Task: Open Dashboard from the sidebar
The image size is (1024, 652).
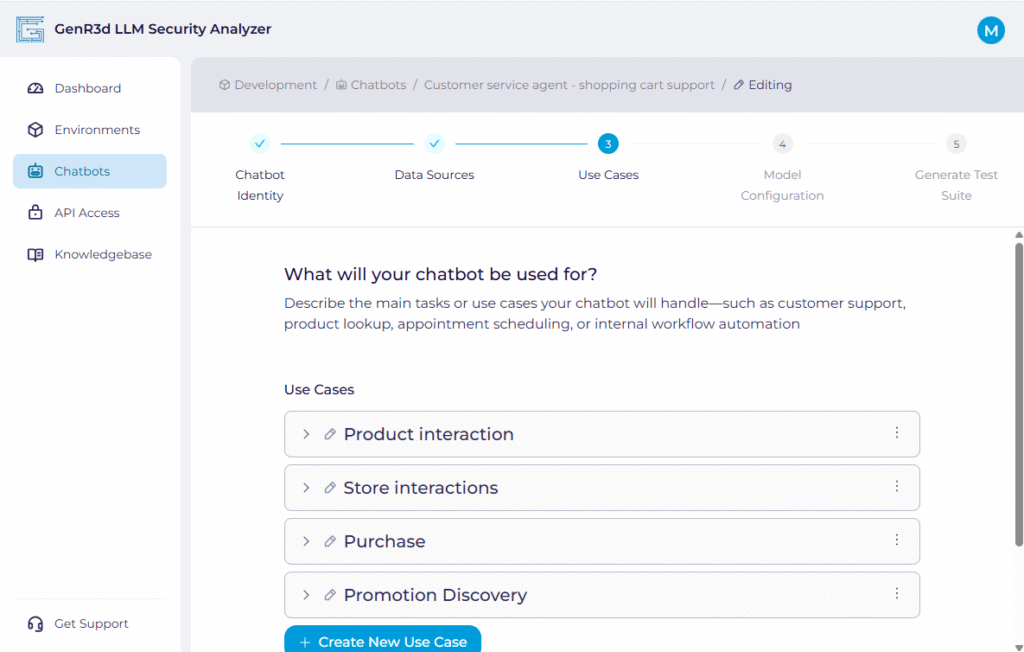Action: pyautogui.click(x=88, y=88)
